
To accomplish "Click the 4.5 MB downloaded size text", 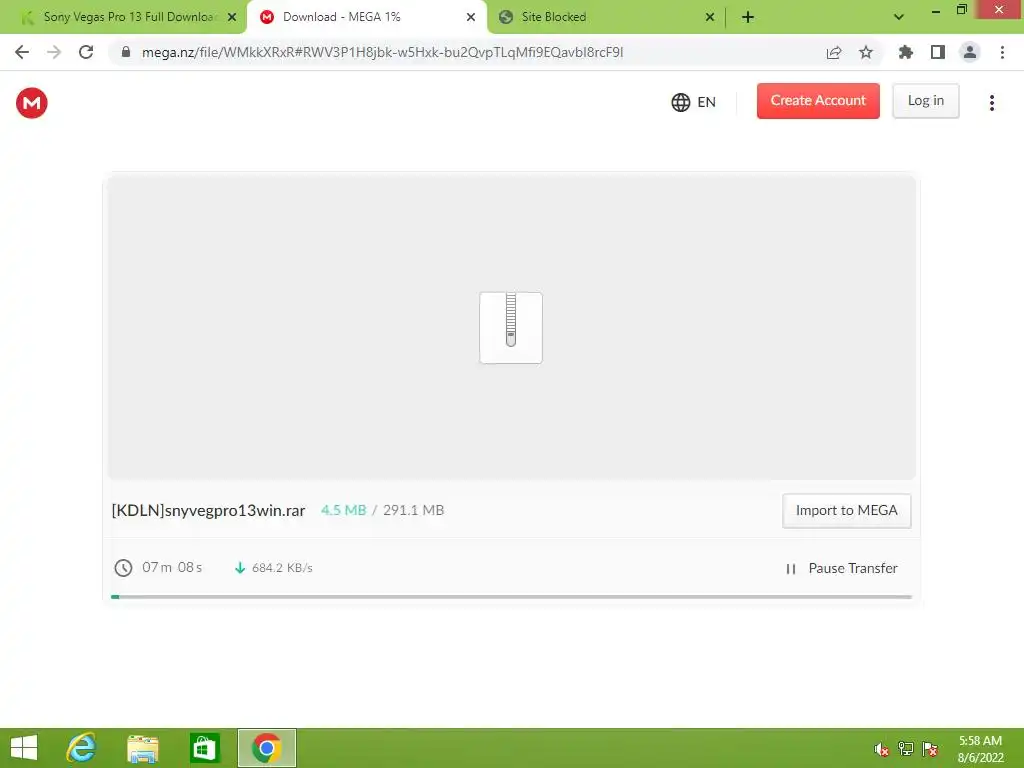I will 344,510.
